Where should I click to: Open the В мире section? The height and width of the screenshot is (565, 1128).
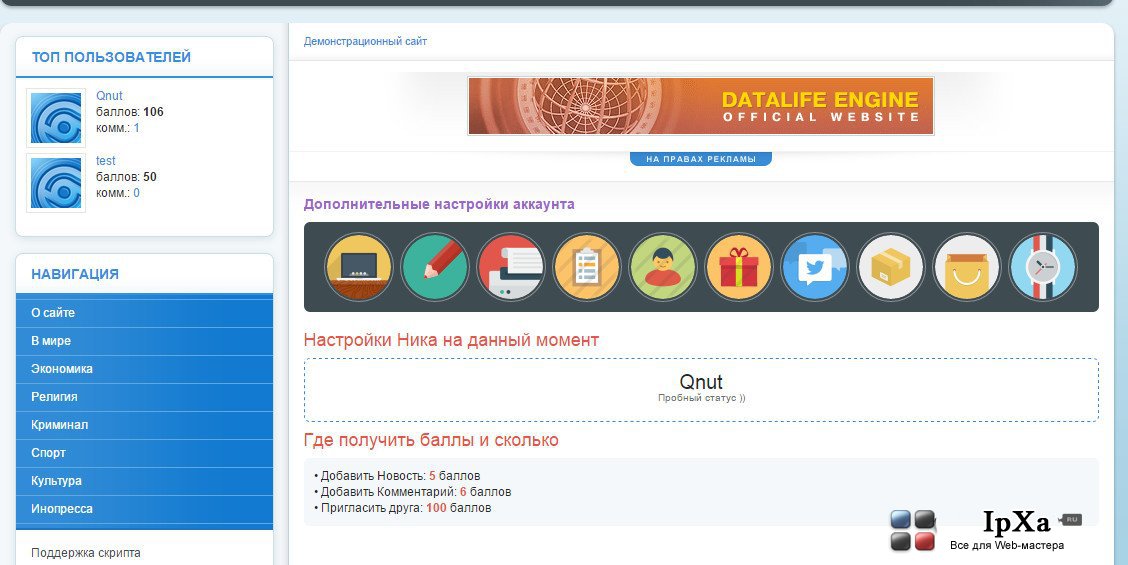point(145,341)
